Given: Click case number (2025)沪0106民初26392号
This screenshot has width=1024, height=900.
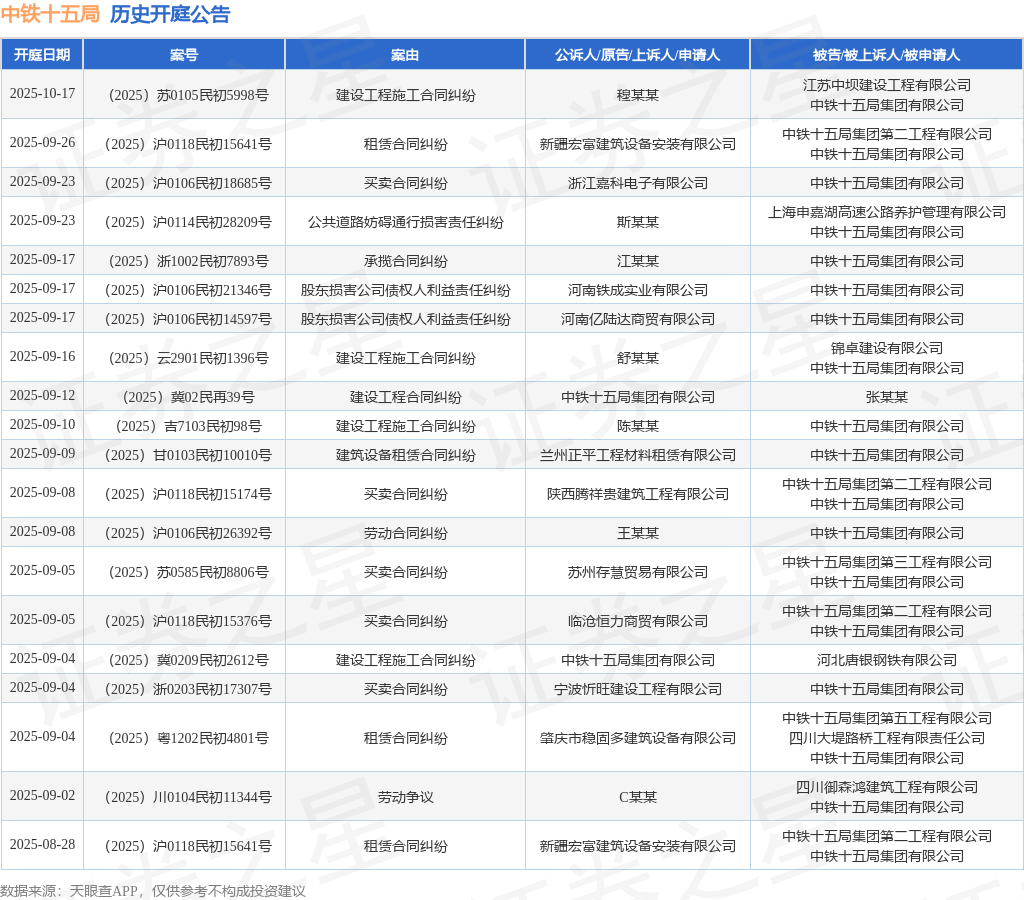Looking at the screenshot, I should pyautogui.click(x=188, y=534).
